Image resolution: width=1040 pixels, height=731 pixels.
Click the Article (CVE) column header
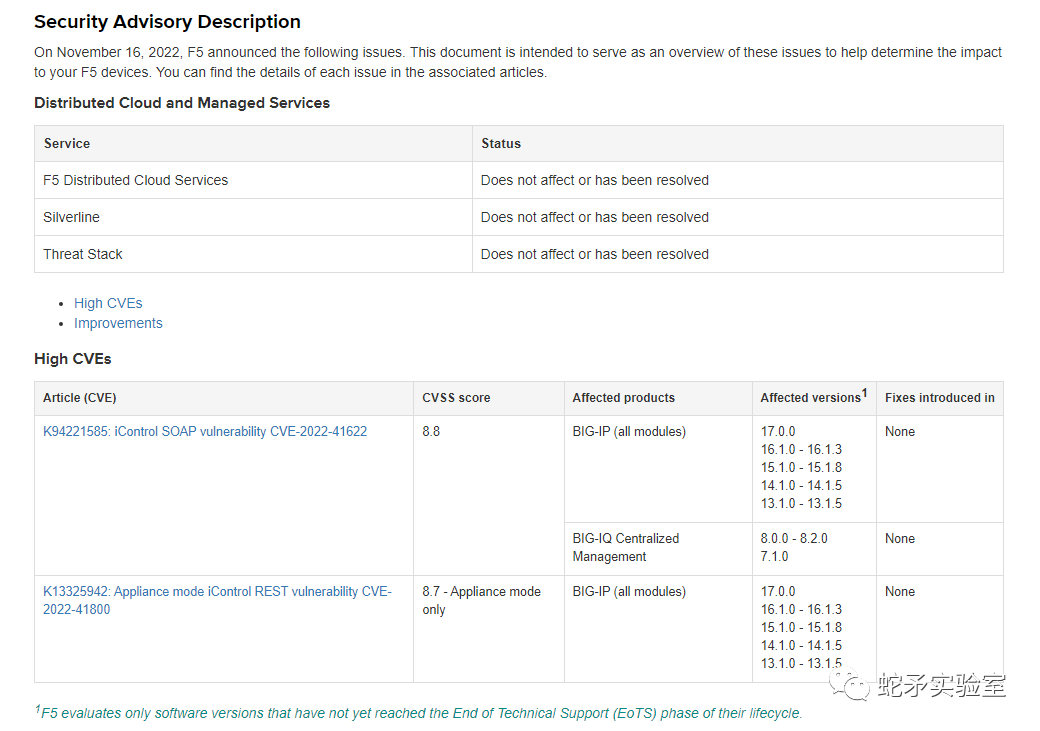click(x=79, y=397)
